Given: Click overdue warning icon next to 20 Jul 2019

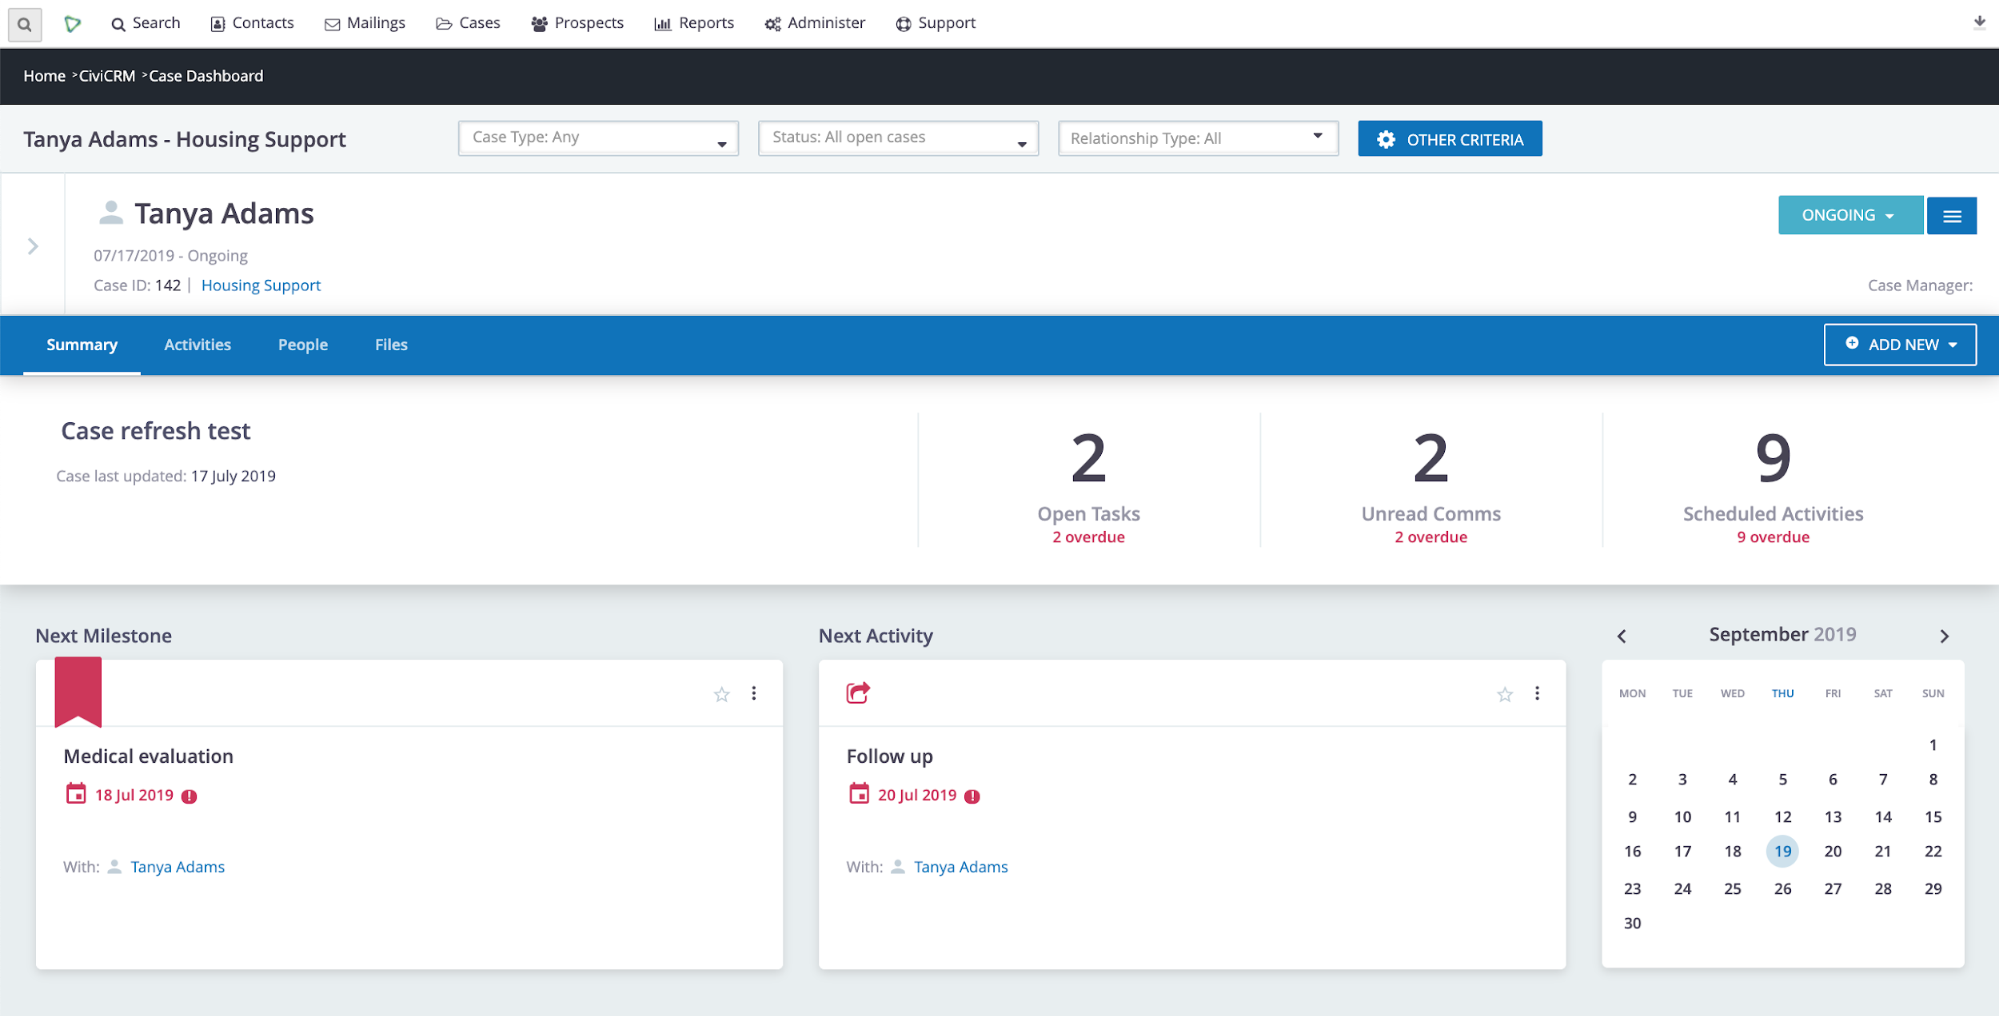Looking at the screenshot, I should point(972,797).
